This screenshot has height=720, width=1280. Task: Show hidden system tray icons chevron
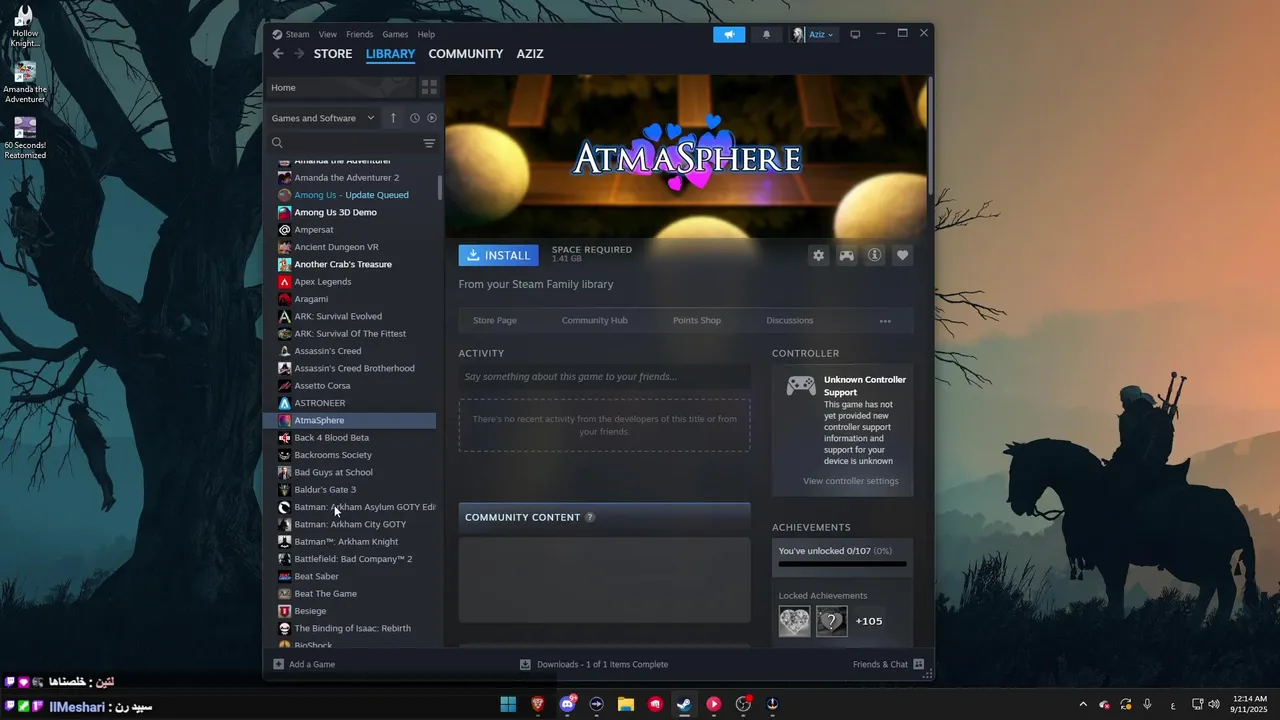(1082, 704)
